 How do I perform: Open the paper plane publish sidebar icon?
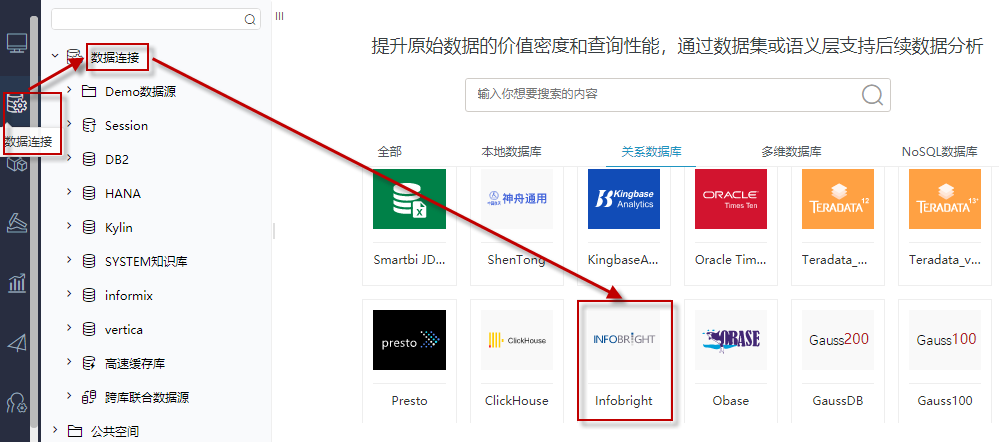[x=17, y=343]
